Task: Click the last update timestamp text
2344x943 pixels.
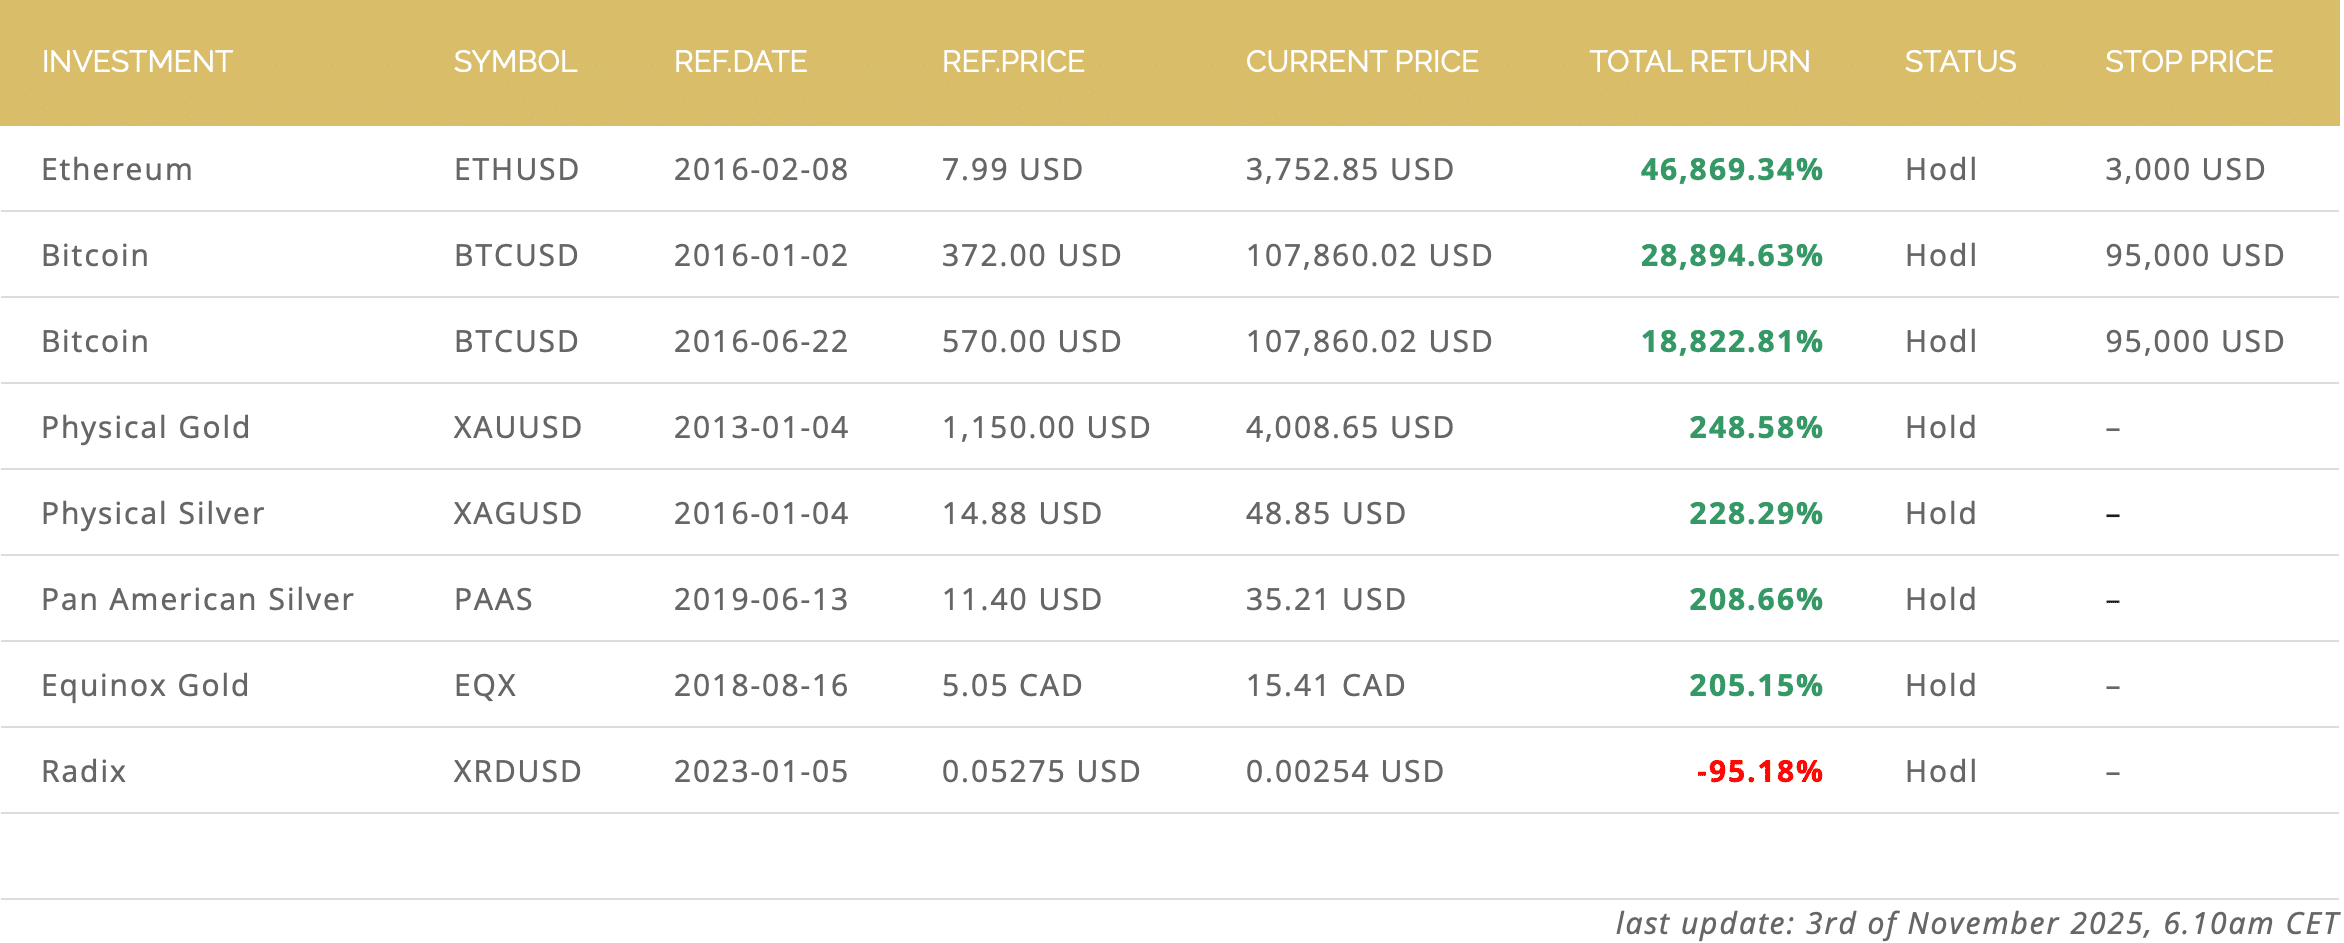Action: tap(1975, 922)
